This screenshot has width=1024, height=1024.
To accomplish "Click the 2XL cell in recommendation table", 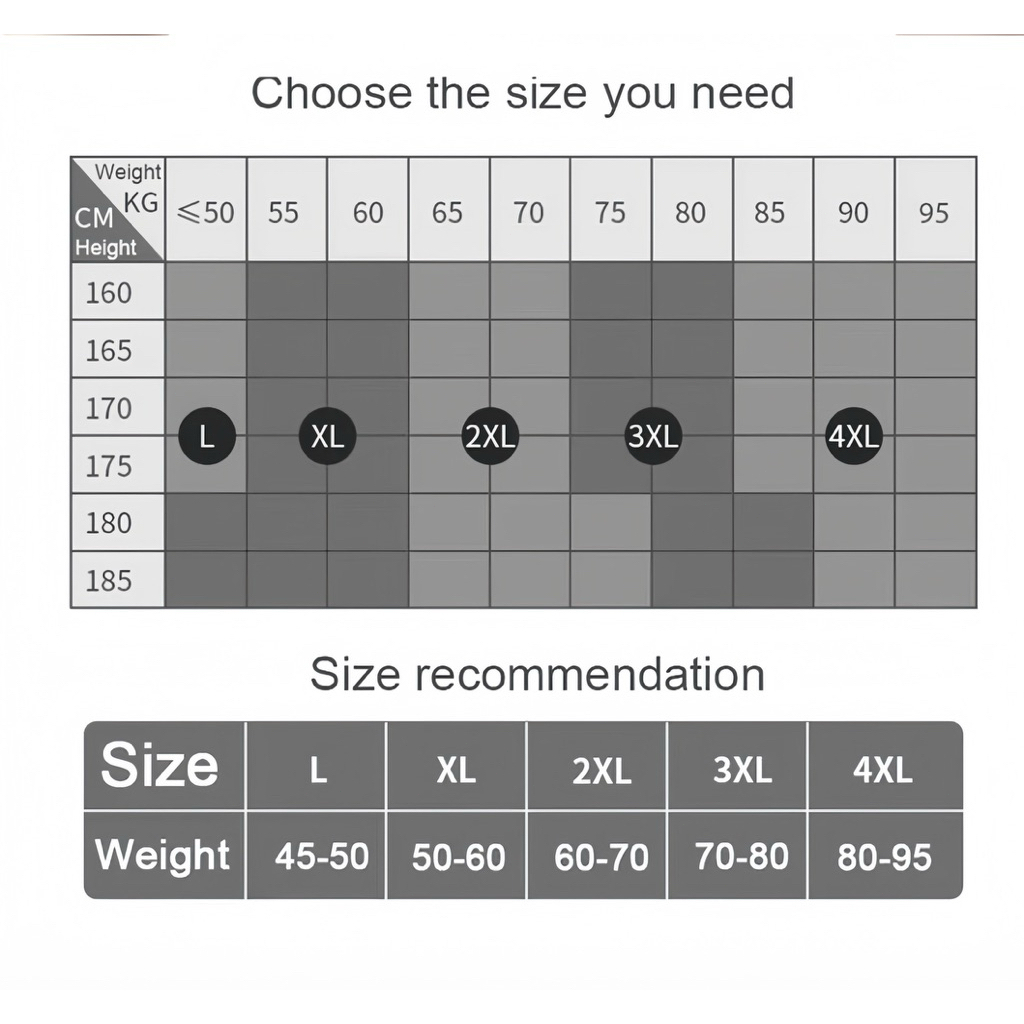I will tap(601, 771).
